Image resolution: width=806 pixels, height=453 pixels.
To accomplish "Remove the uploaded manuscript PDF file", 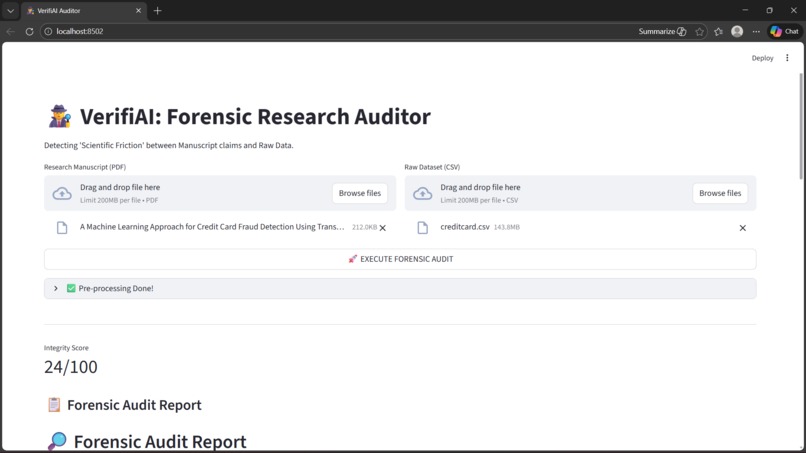I will [382, 228].
